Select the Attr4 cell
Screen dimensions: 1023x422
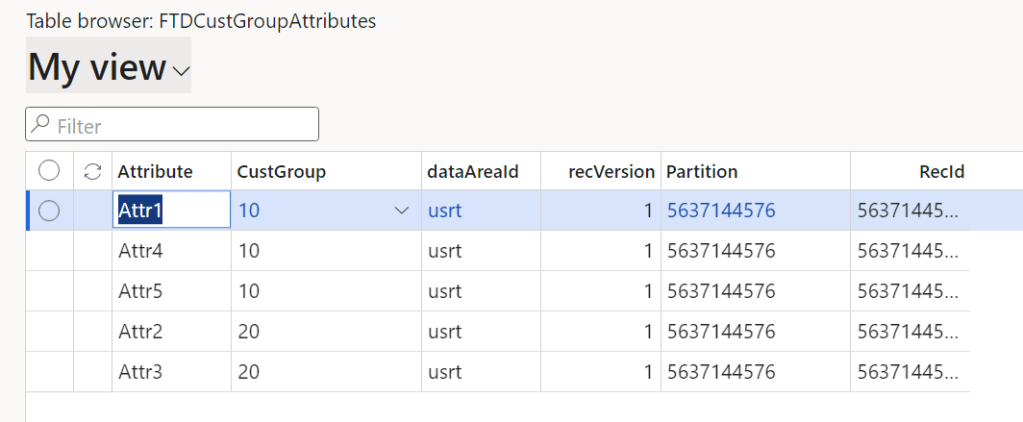[x=141, y=252]
